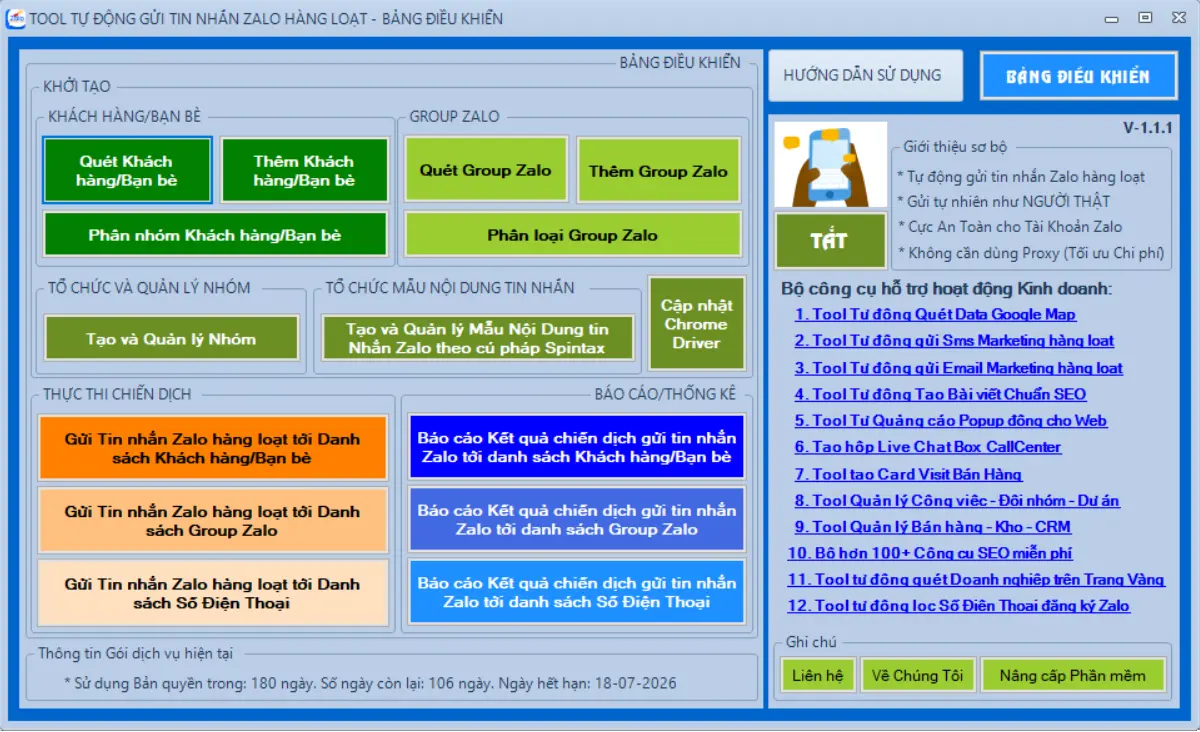Open the Group Zalo campaign results report
Viewport: 1200px width, 732px height.
coord(576,520)
